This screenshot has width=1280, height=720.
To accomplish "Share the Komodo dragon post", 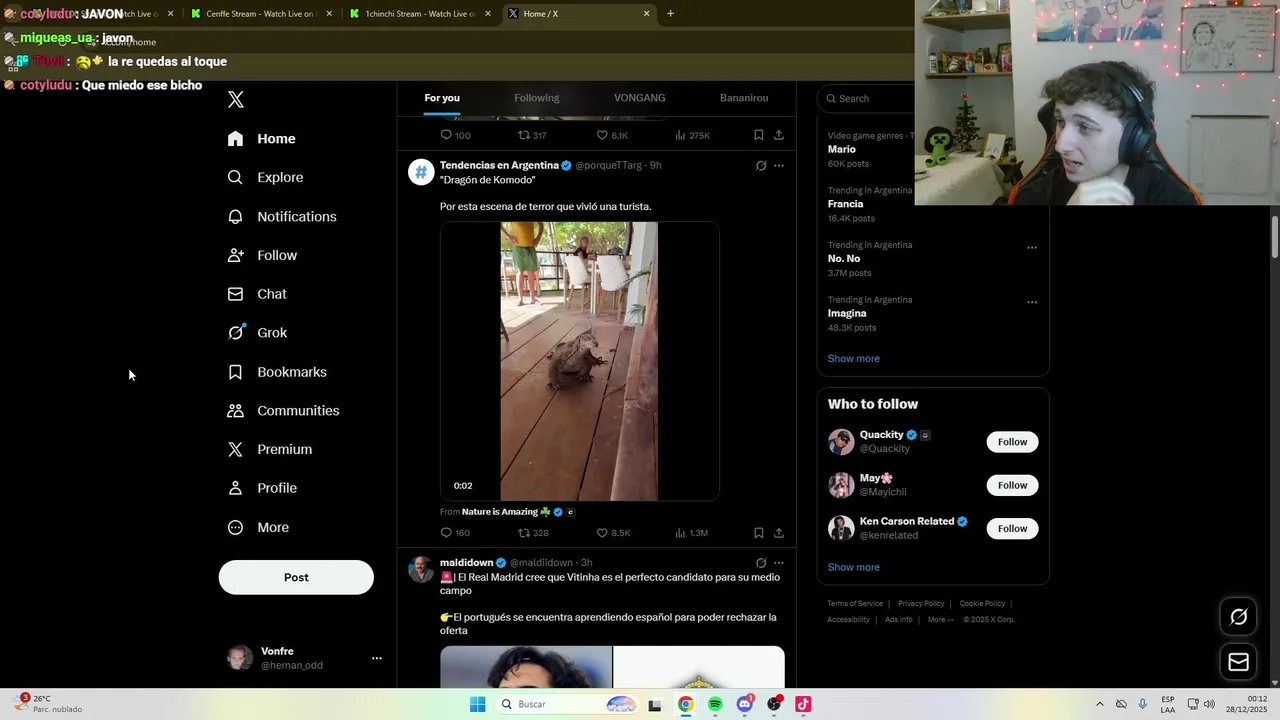I will [x=779, y=533].
